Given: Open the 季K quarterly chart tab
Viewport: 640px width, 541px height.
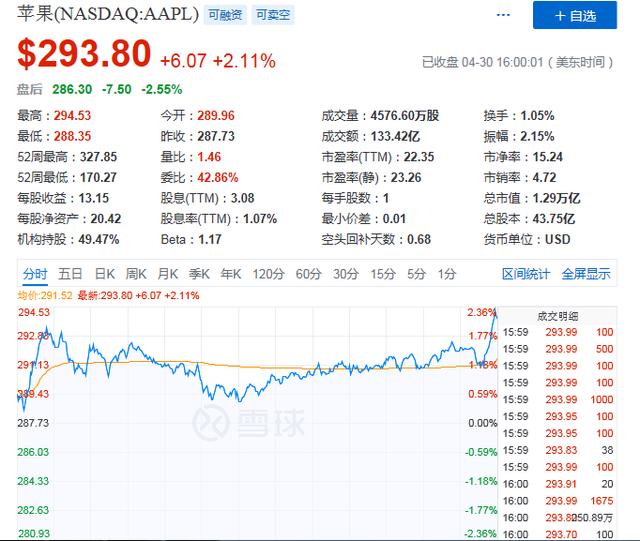Looking at the screenshot, I should 199,274.
